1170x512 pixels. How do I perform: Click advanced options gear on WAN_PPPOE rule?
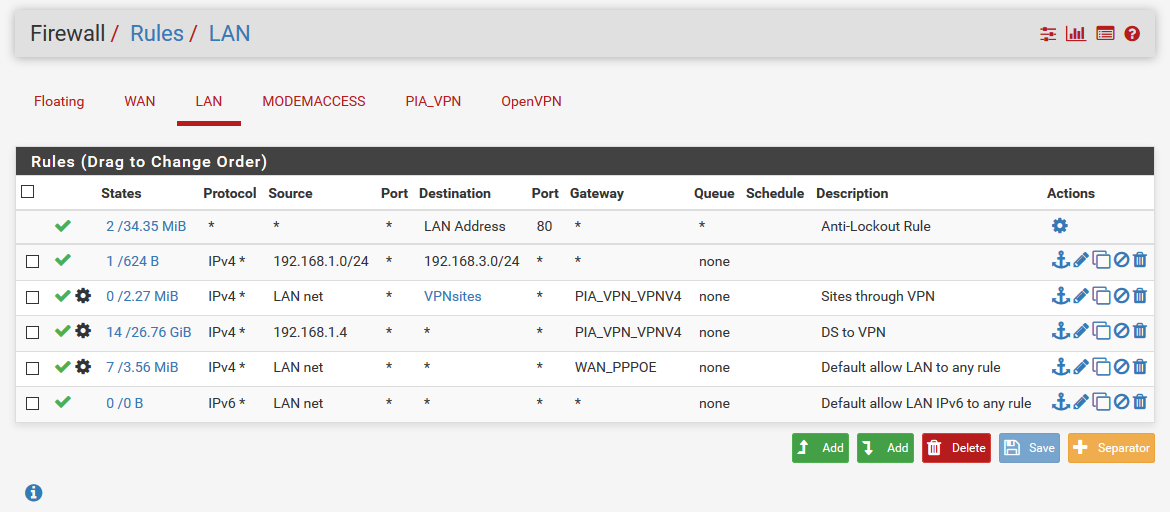pyautogui.click(x=83, y=366)
